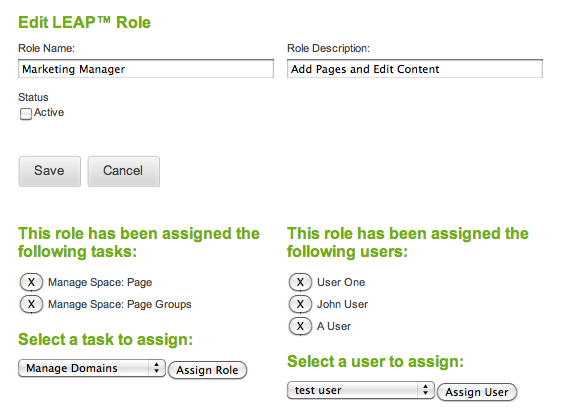
Task: Click the Assign Role button
Action: point(208,370)
